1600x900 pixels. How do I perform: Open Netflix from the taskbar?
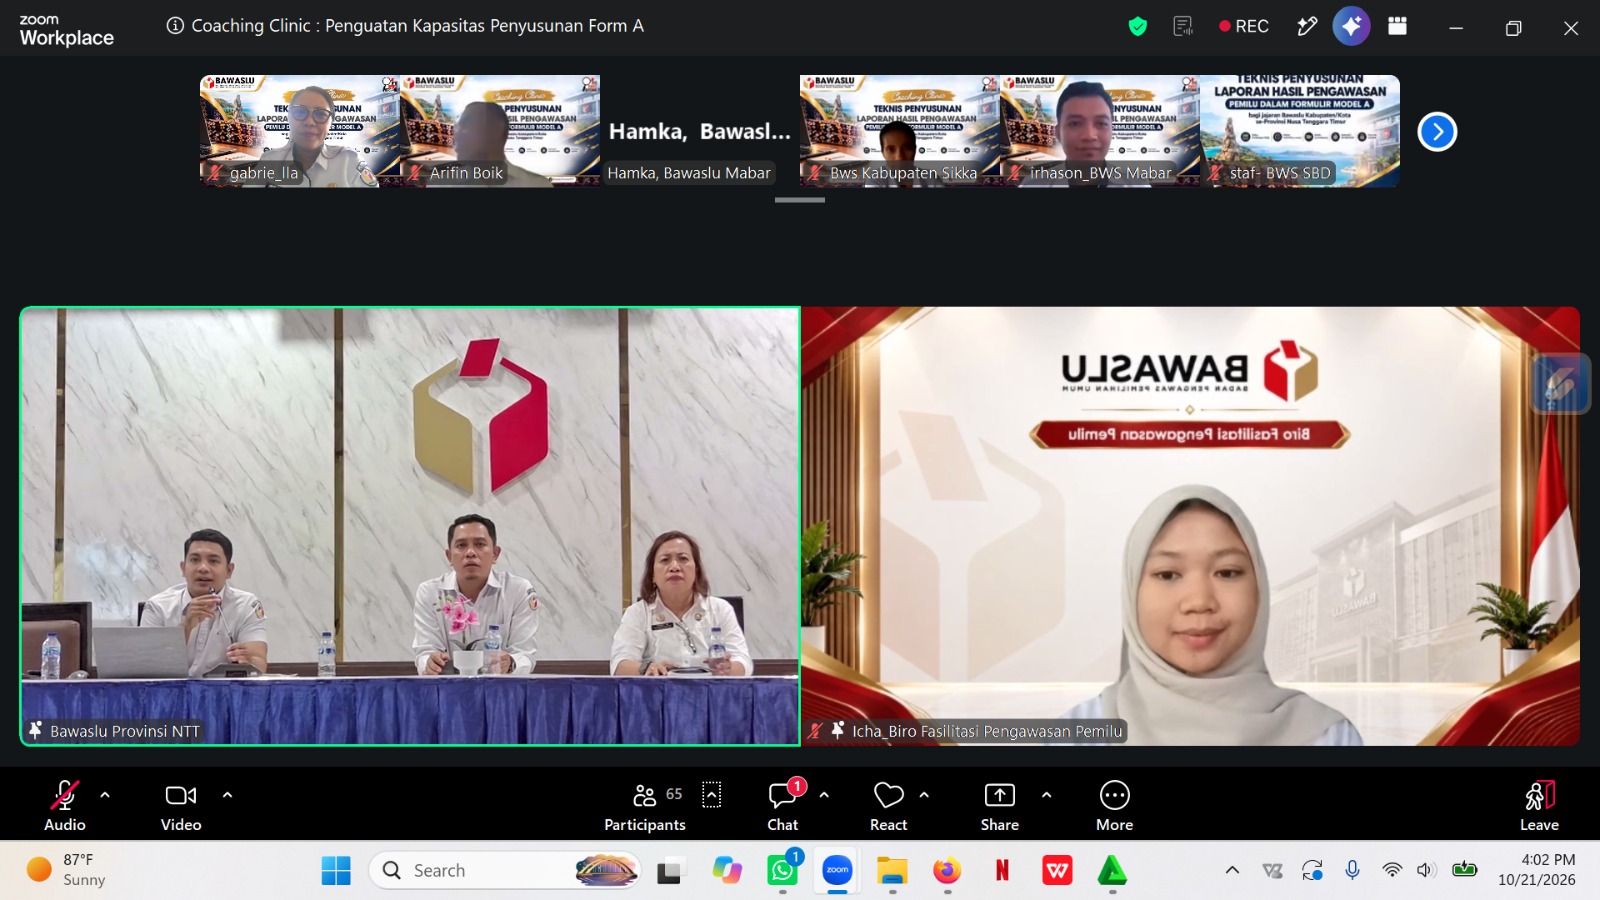pyautogui.click(x=1002, y=871)
